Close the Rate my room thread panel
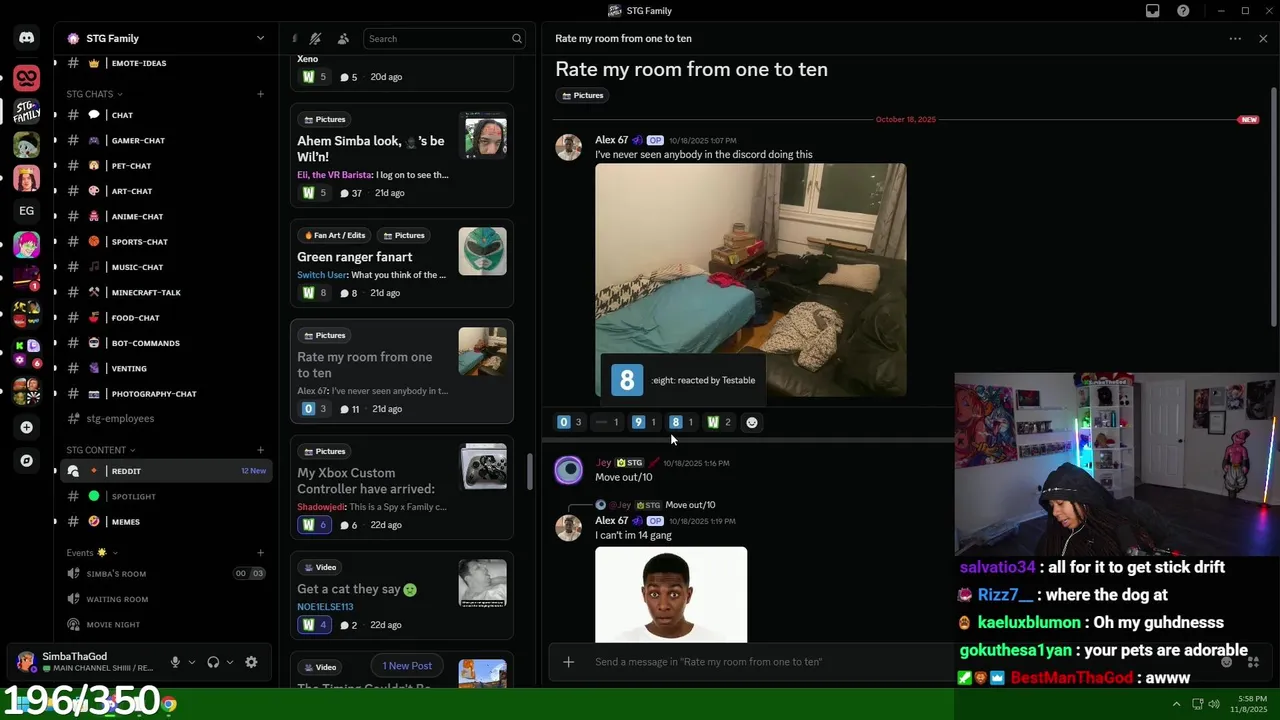 pos(1263,39)
